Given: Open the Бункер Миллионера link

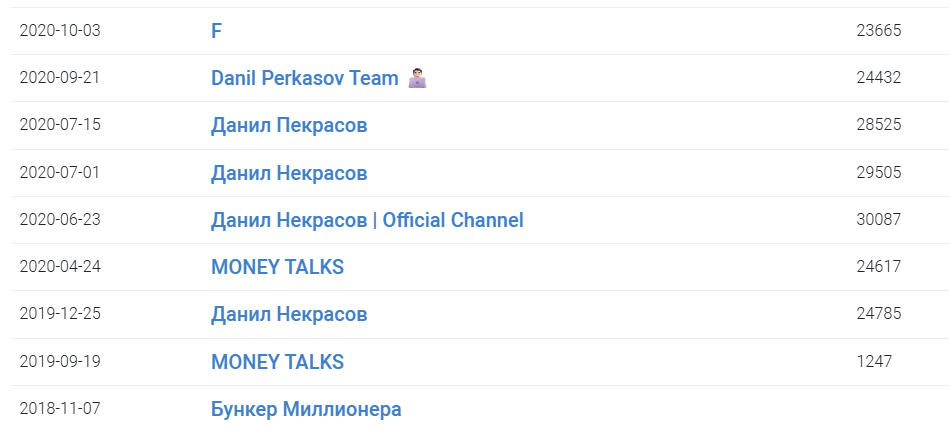Looking at the screenshot, I should point(306,409).
